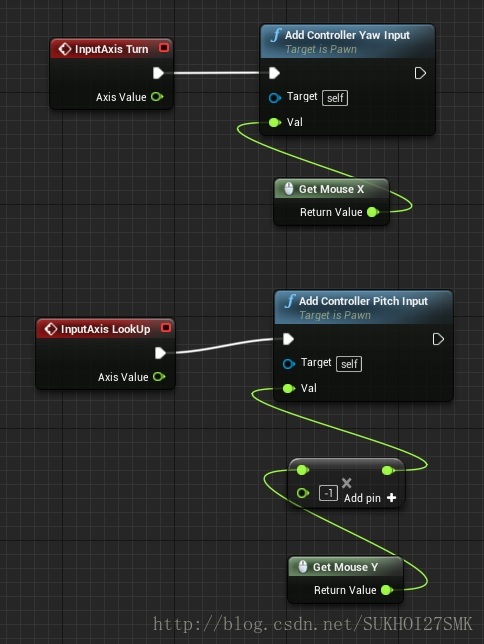The image size is (484, 644).
Task: Click the execution output pin of Add Controller Yaw Input
Action: [x=420, y=73]
